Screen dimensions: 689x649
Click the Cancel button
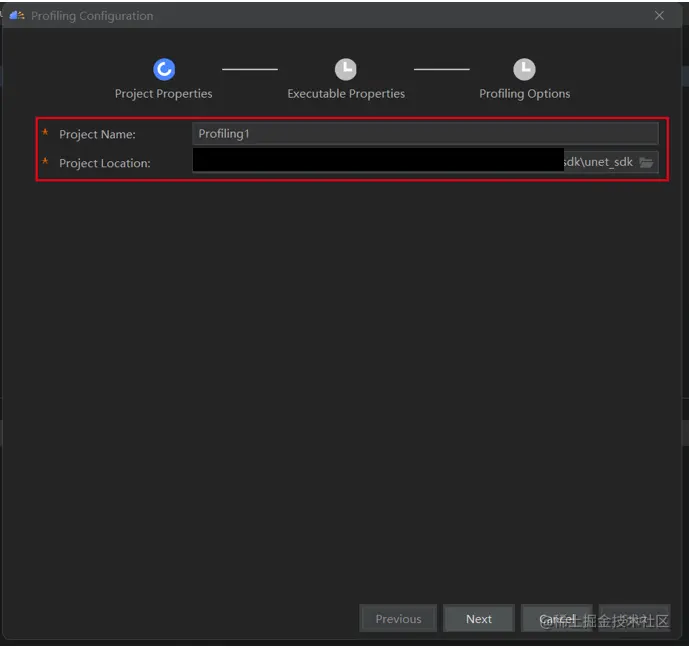pyautogui.click(x=557, y=619)
